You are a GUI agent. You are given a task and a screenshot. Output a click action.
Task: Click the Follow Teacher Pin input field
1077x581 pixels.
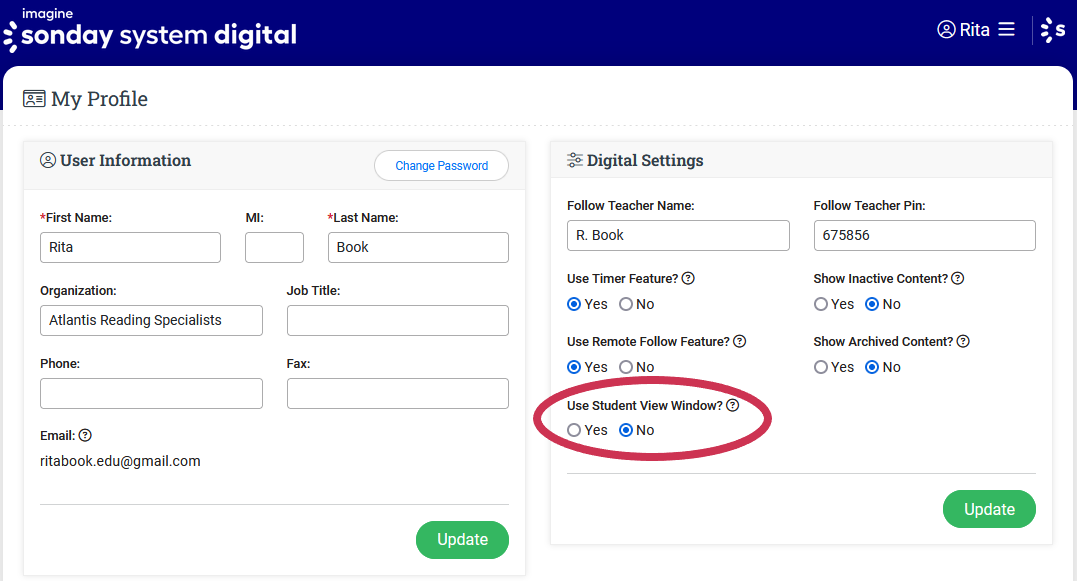pyautogui.click(x=924, y=235)
